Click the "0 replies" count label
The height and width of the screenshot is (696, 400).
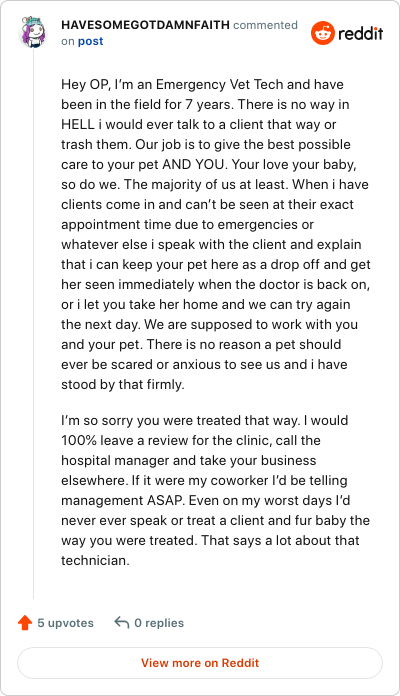[159, 623]
